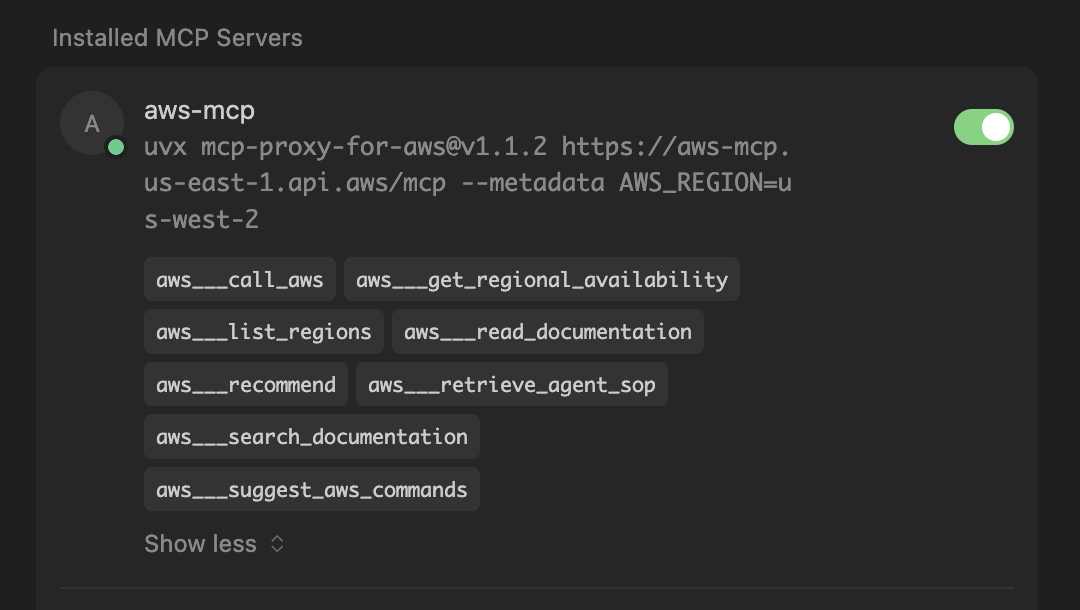Click the aws-mcp server name
This screenshot has height=610, width=1080.
pyautogui.click(x=199, y=110)
